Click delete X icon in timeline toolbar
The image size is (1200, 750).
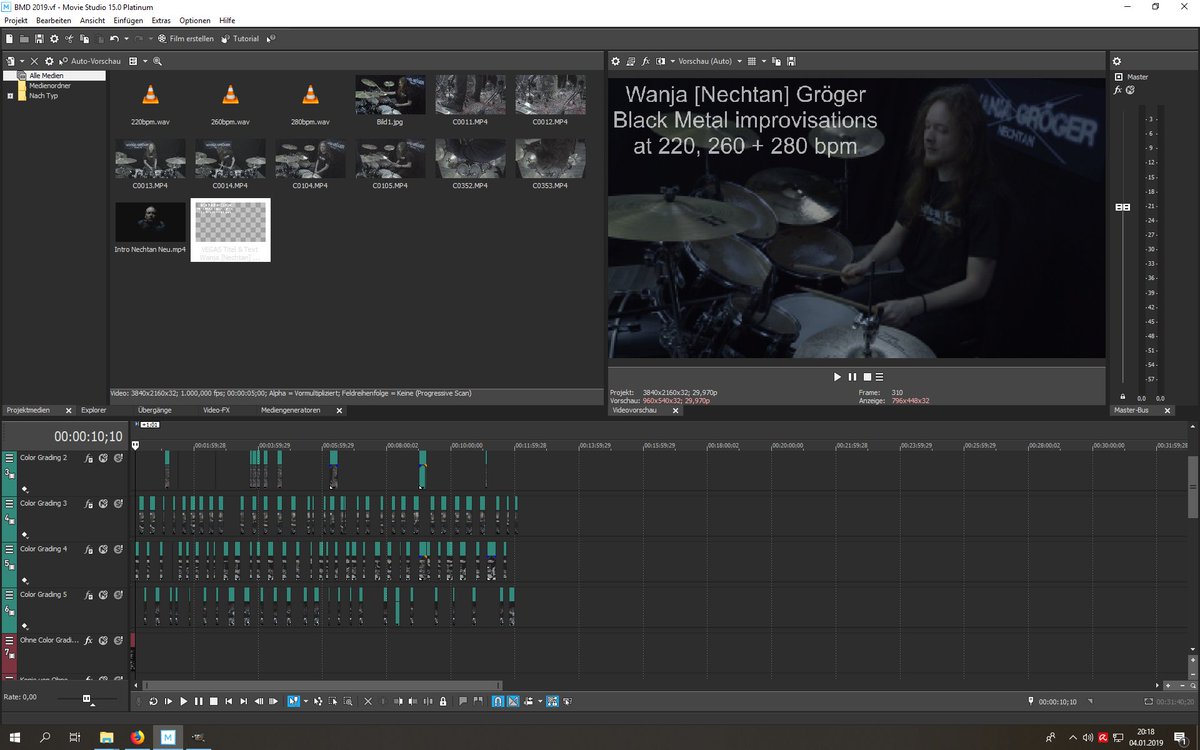point(368,701)
